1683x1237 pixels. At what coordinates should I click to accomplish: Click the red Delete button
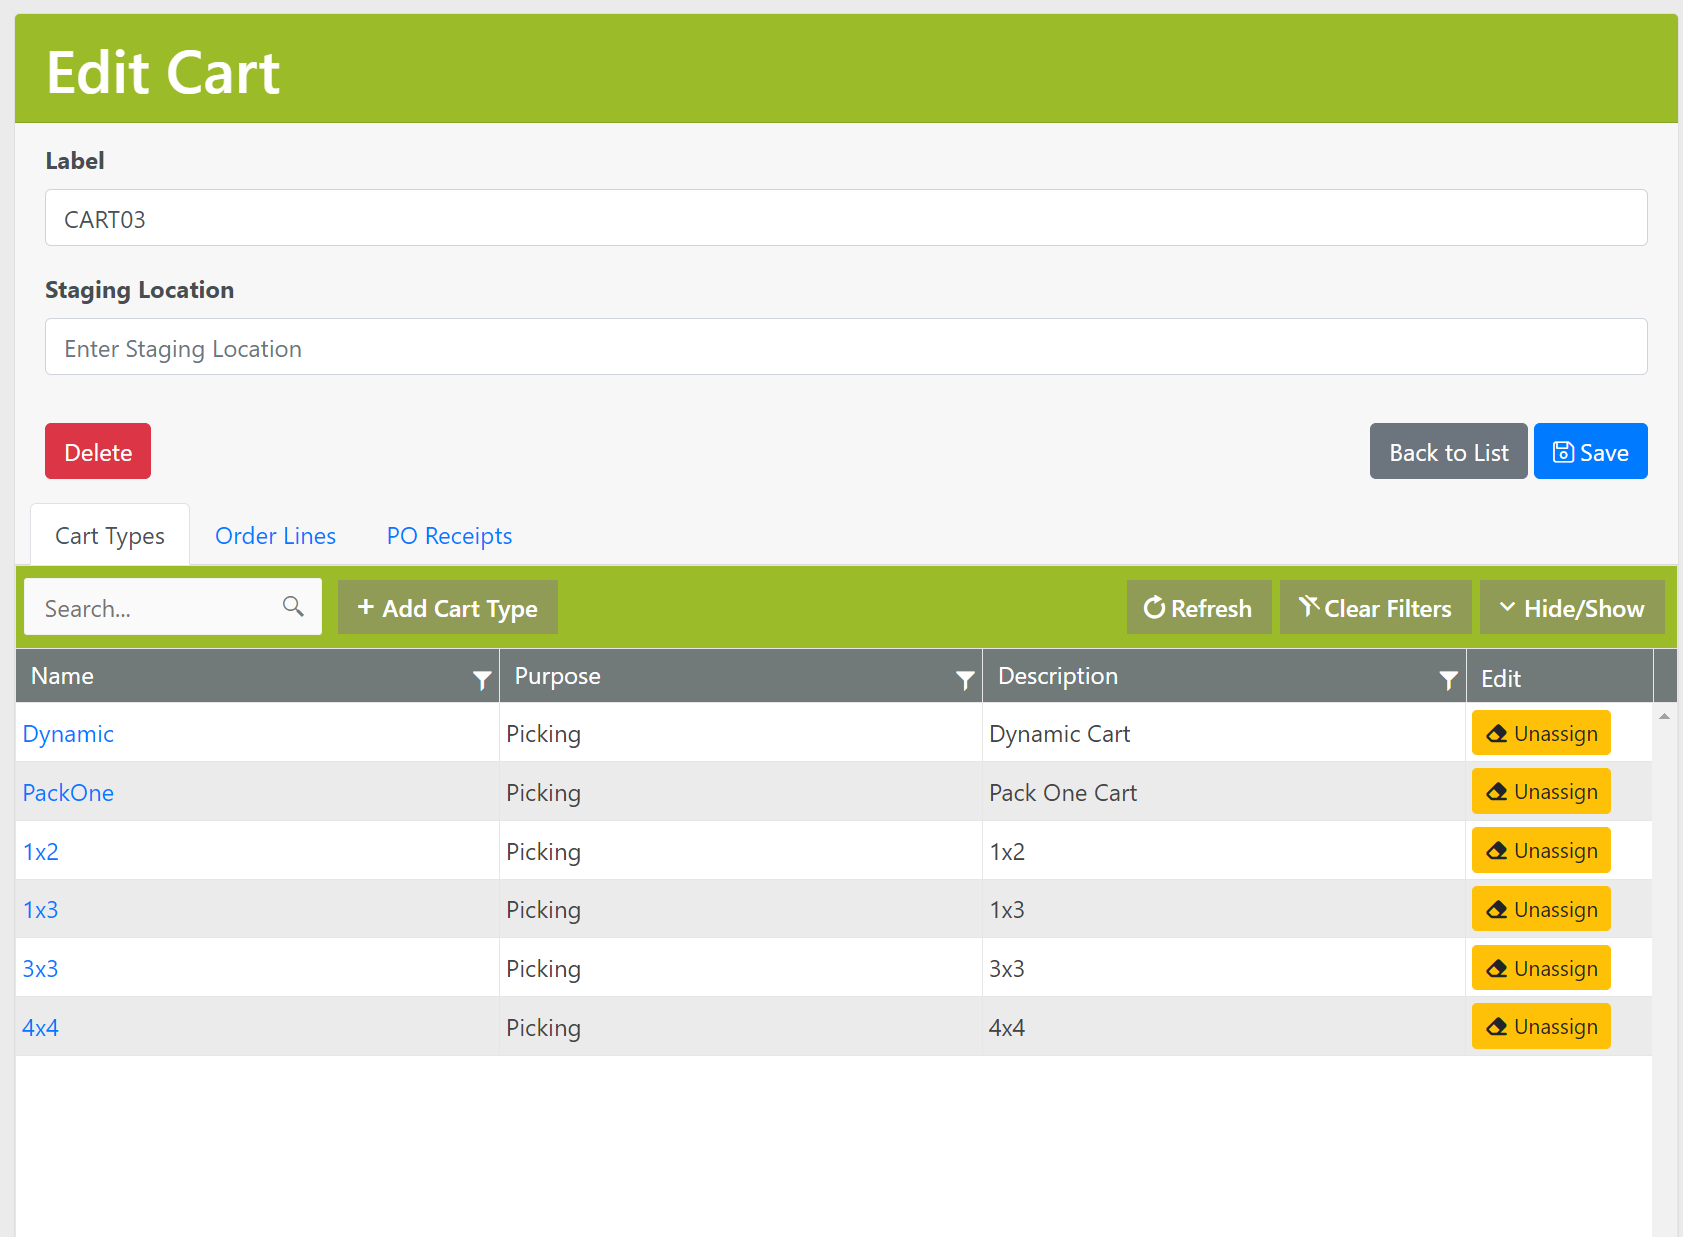[x=98, y=451]
